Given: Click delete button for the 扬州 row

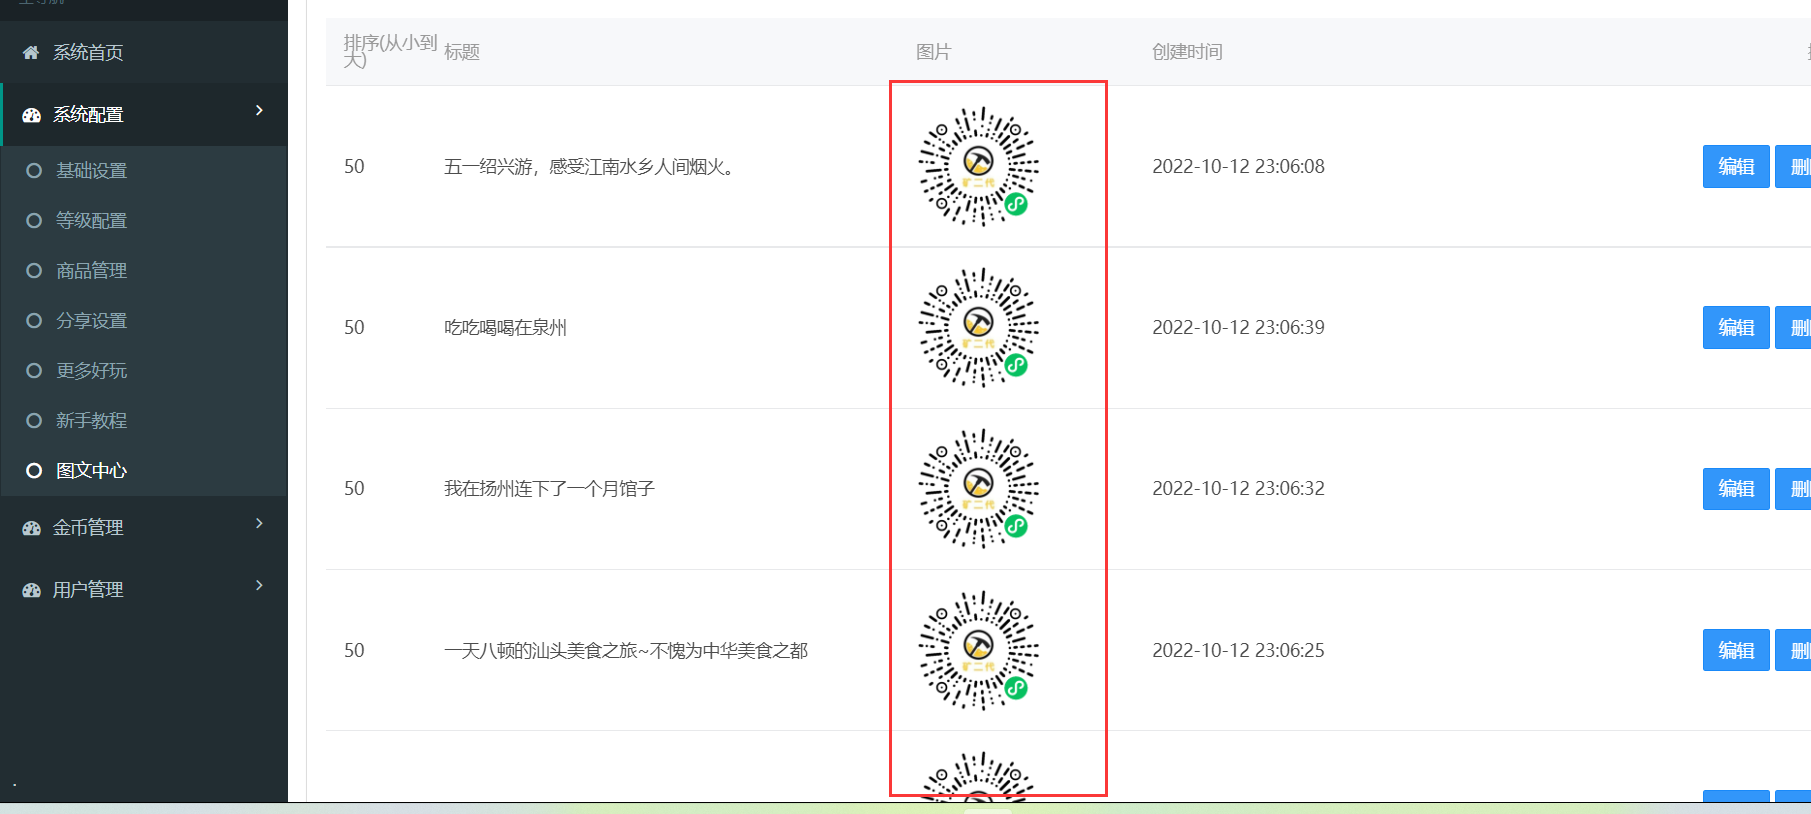Looking at the screenshot, I should click(x=1794, y=489).
